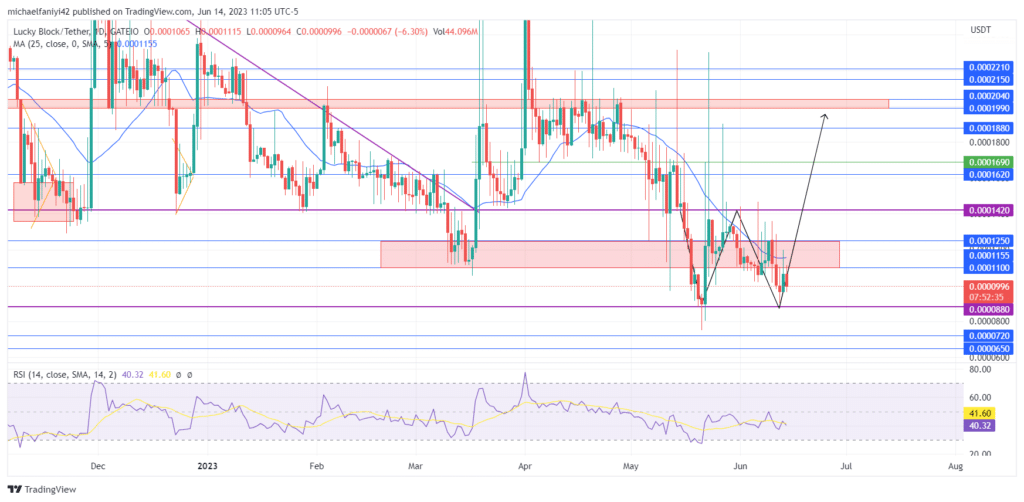Screen dimensions: 1024x502
Task: Click the 0.0002210 price level label
Action: click(989, 68)
